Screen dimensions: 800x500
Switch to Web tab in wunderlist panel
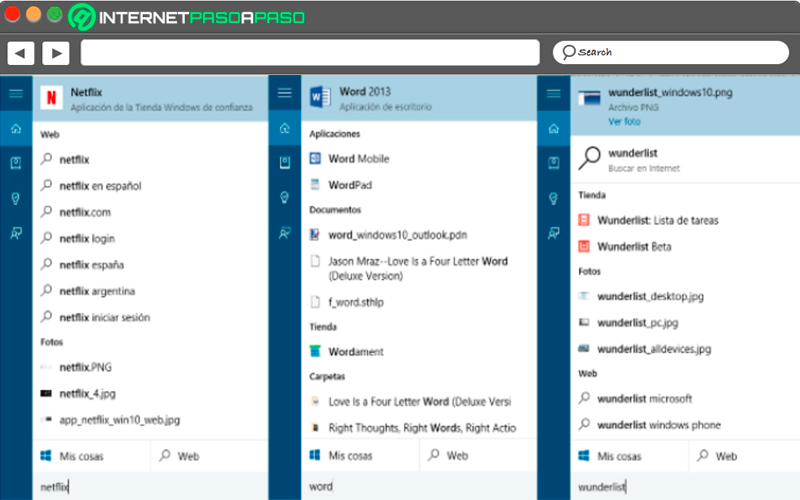[x=744, y=456]
